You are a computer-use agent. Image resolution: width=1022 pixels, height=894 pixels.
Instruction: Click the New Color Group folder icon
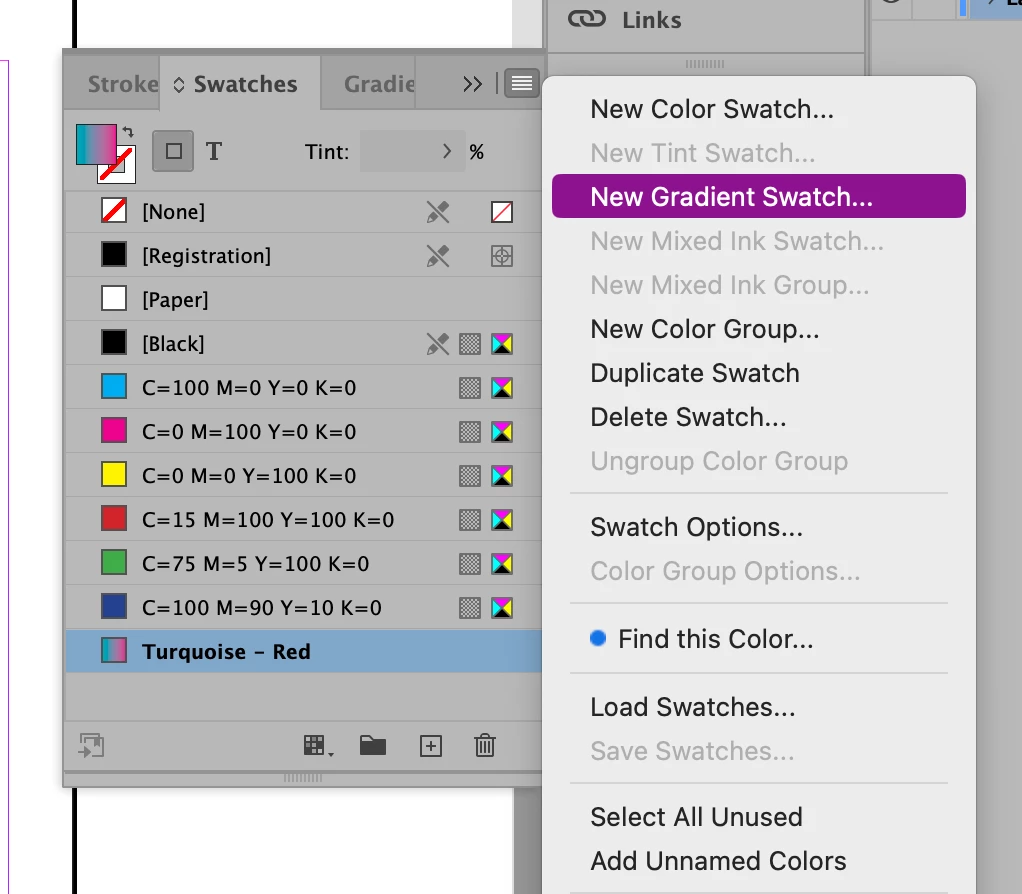pyautogui.click(x=373, y=745)
